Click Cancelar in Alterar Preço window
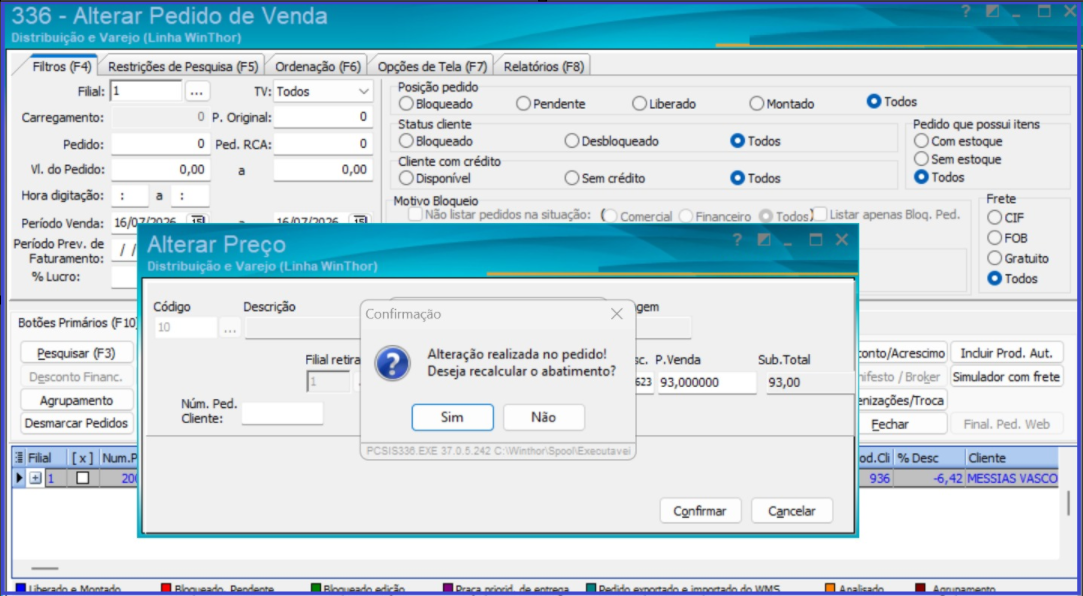This screenshot has height=596, width=1083. tap(792, 511)
